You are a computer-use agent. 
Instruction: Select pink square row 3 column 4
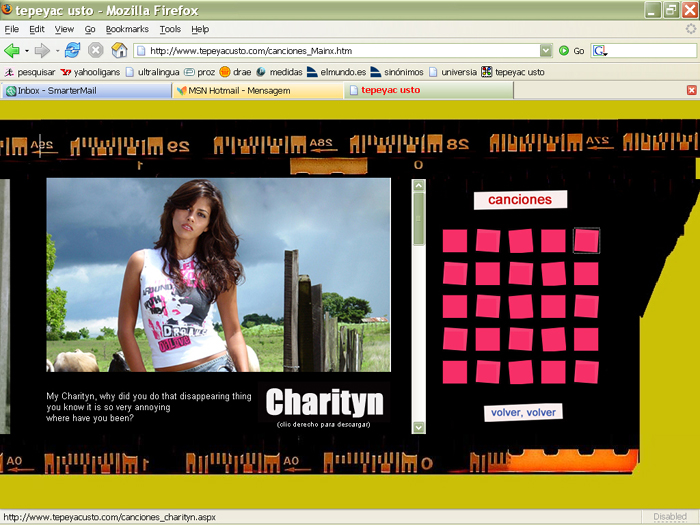point(553,306)
